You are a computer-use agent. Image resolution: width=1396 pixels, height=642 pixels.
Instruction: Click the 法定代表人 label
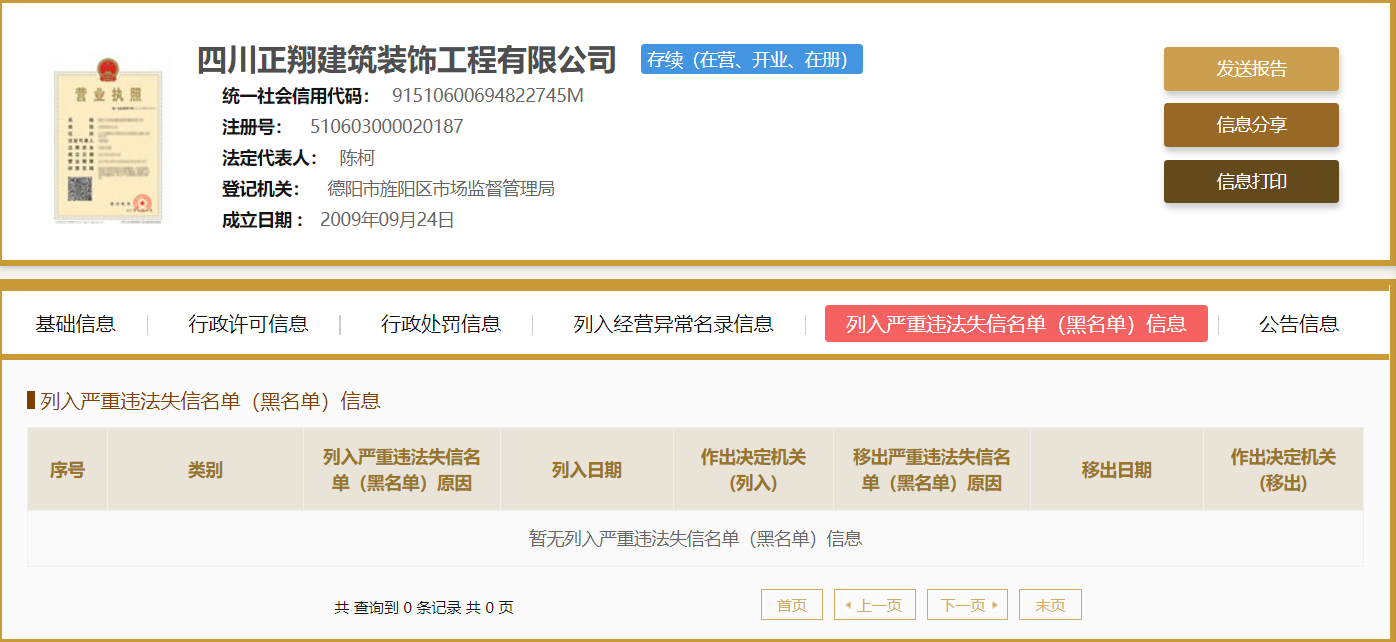(270, 158)
